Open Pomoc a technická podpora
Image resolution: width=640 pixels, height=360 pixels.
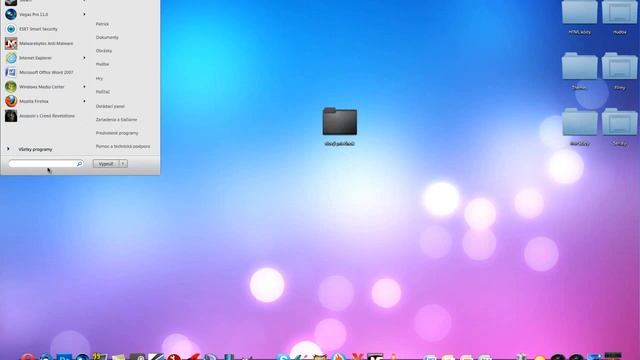pos(123,146)
